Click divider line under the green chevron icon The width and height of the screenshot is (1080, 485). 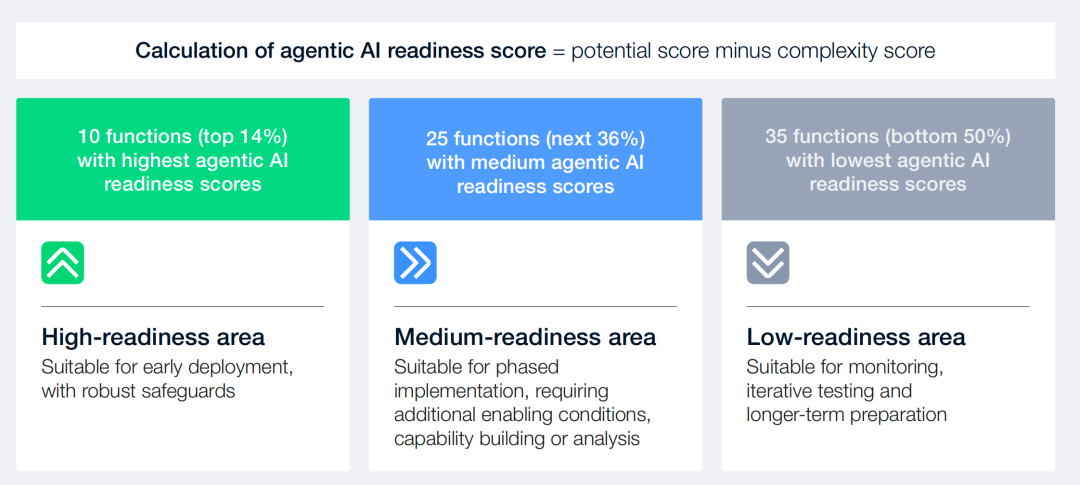[183, 306]
